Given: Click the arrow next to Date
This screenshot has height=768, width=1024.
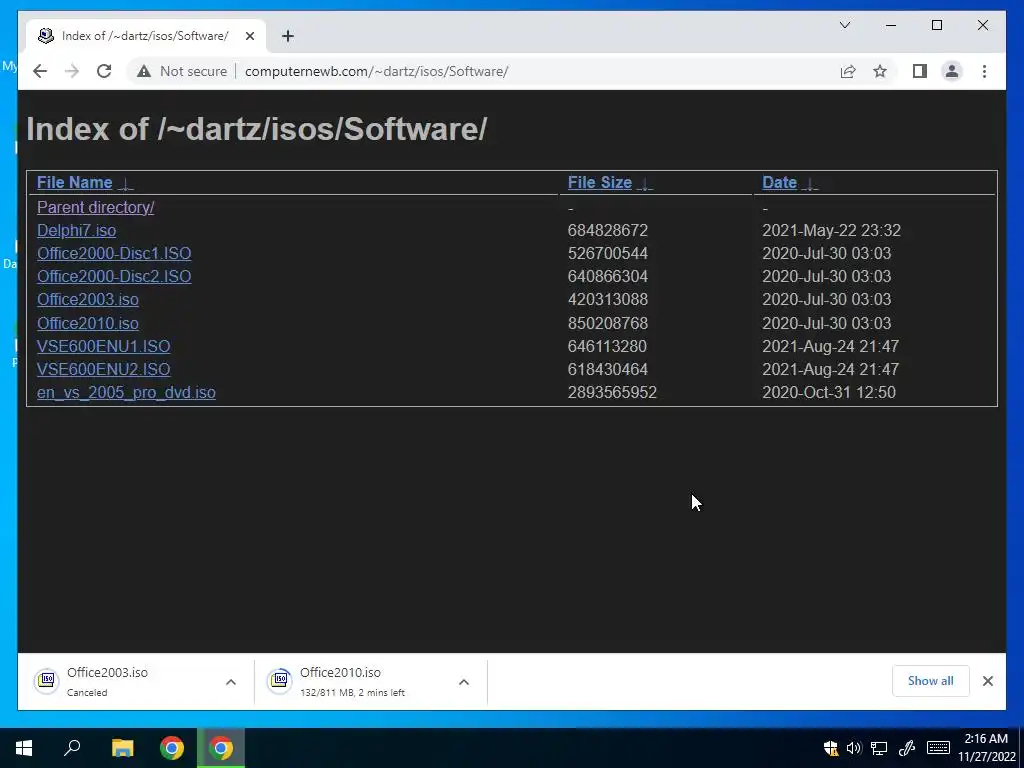Looking at the screenshot, I should pos(810,184).
